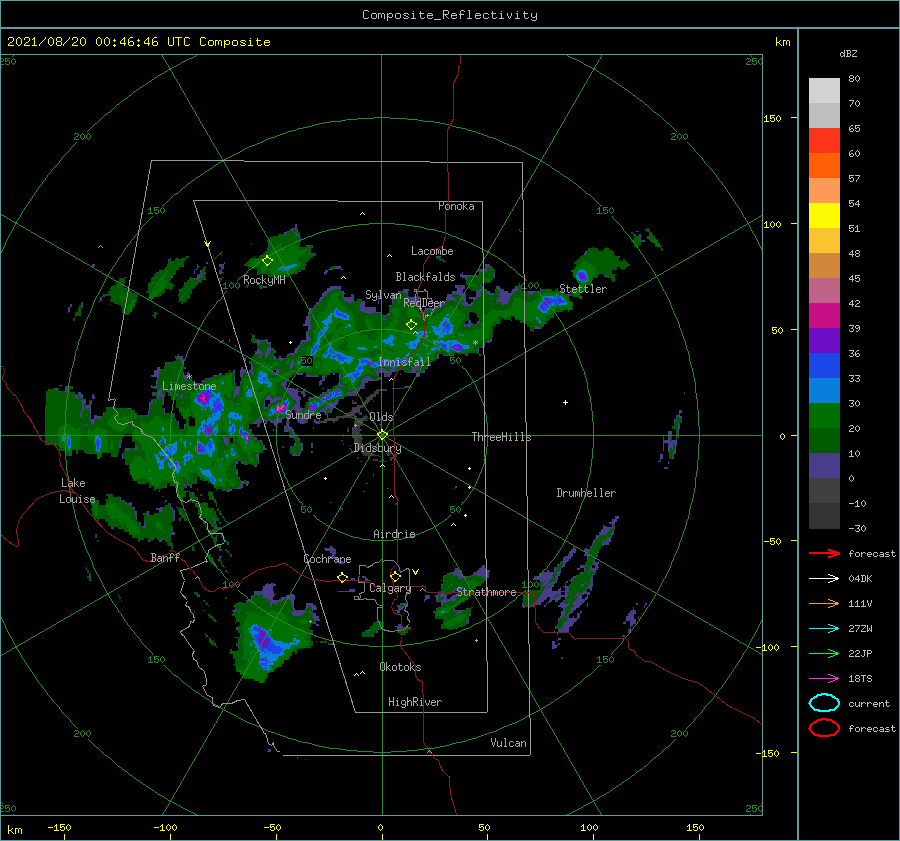Click the Limestone label

[x=189, y=386]
